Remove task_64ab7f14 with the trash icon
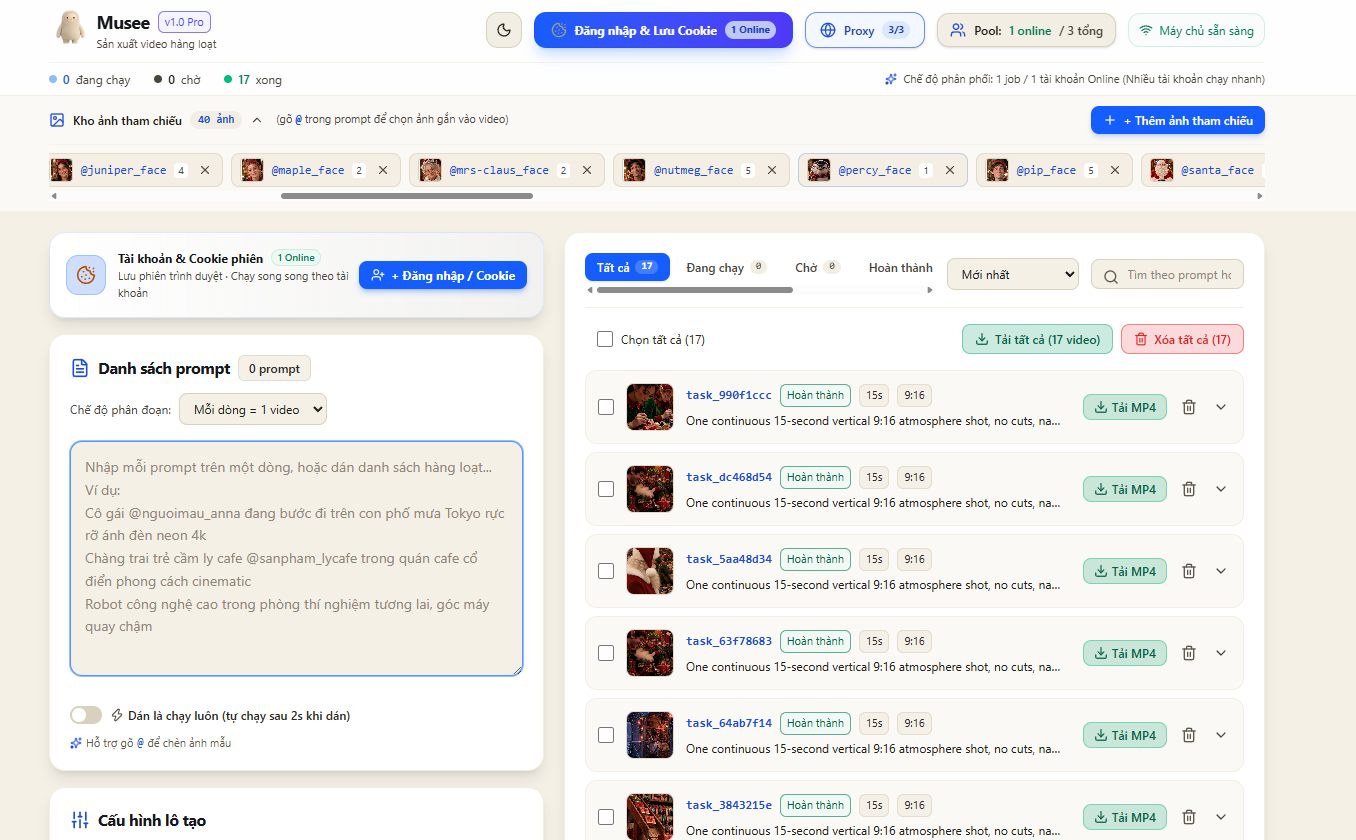Viewport: 1356px width, 840px height. pyautogui.click(x=1189, y=735)
